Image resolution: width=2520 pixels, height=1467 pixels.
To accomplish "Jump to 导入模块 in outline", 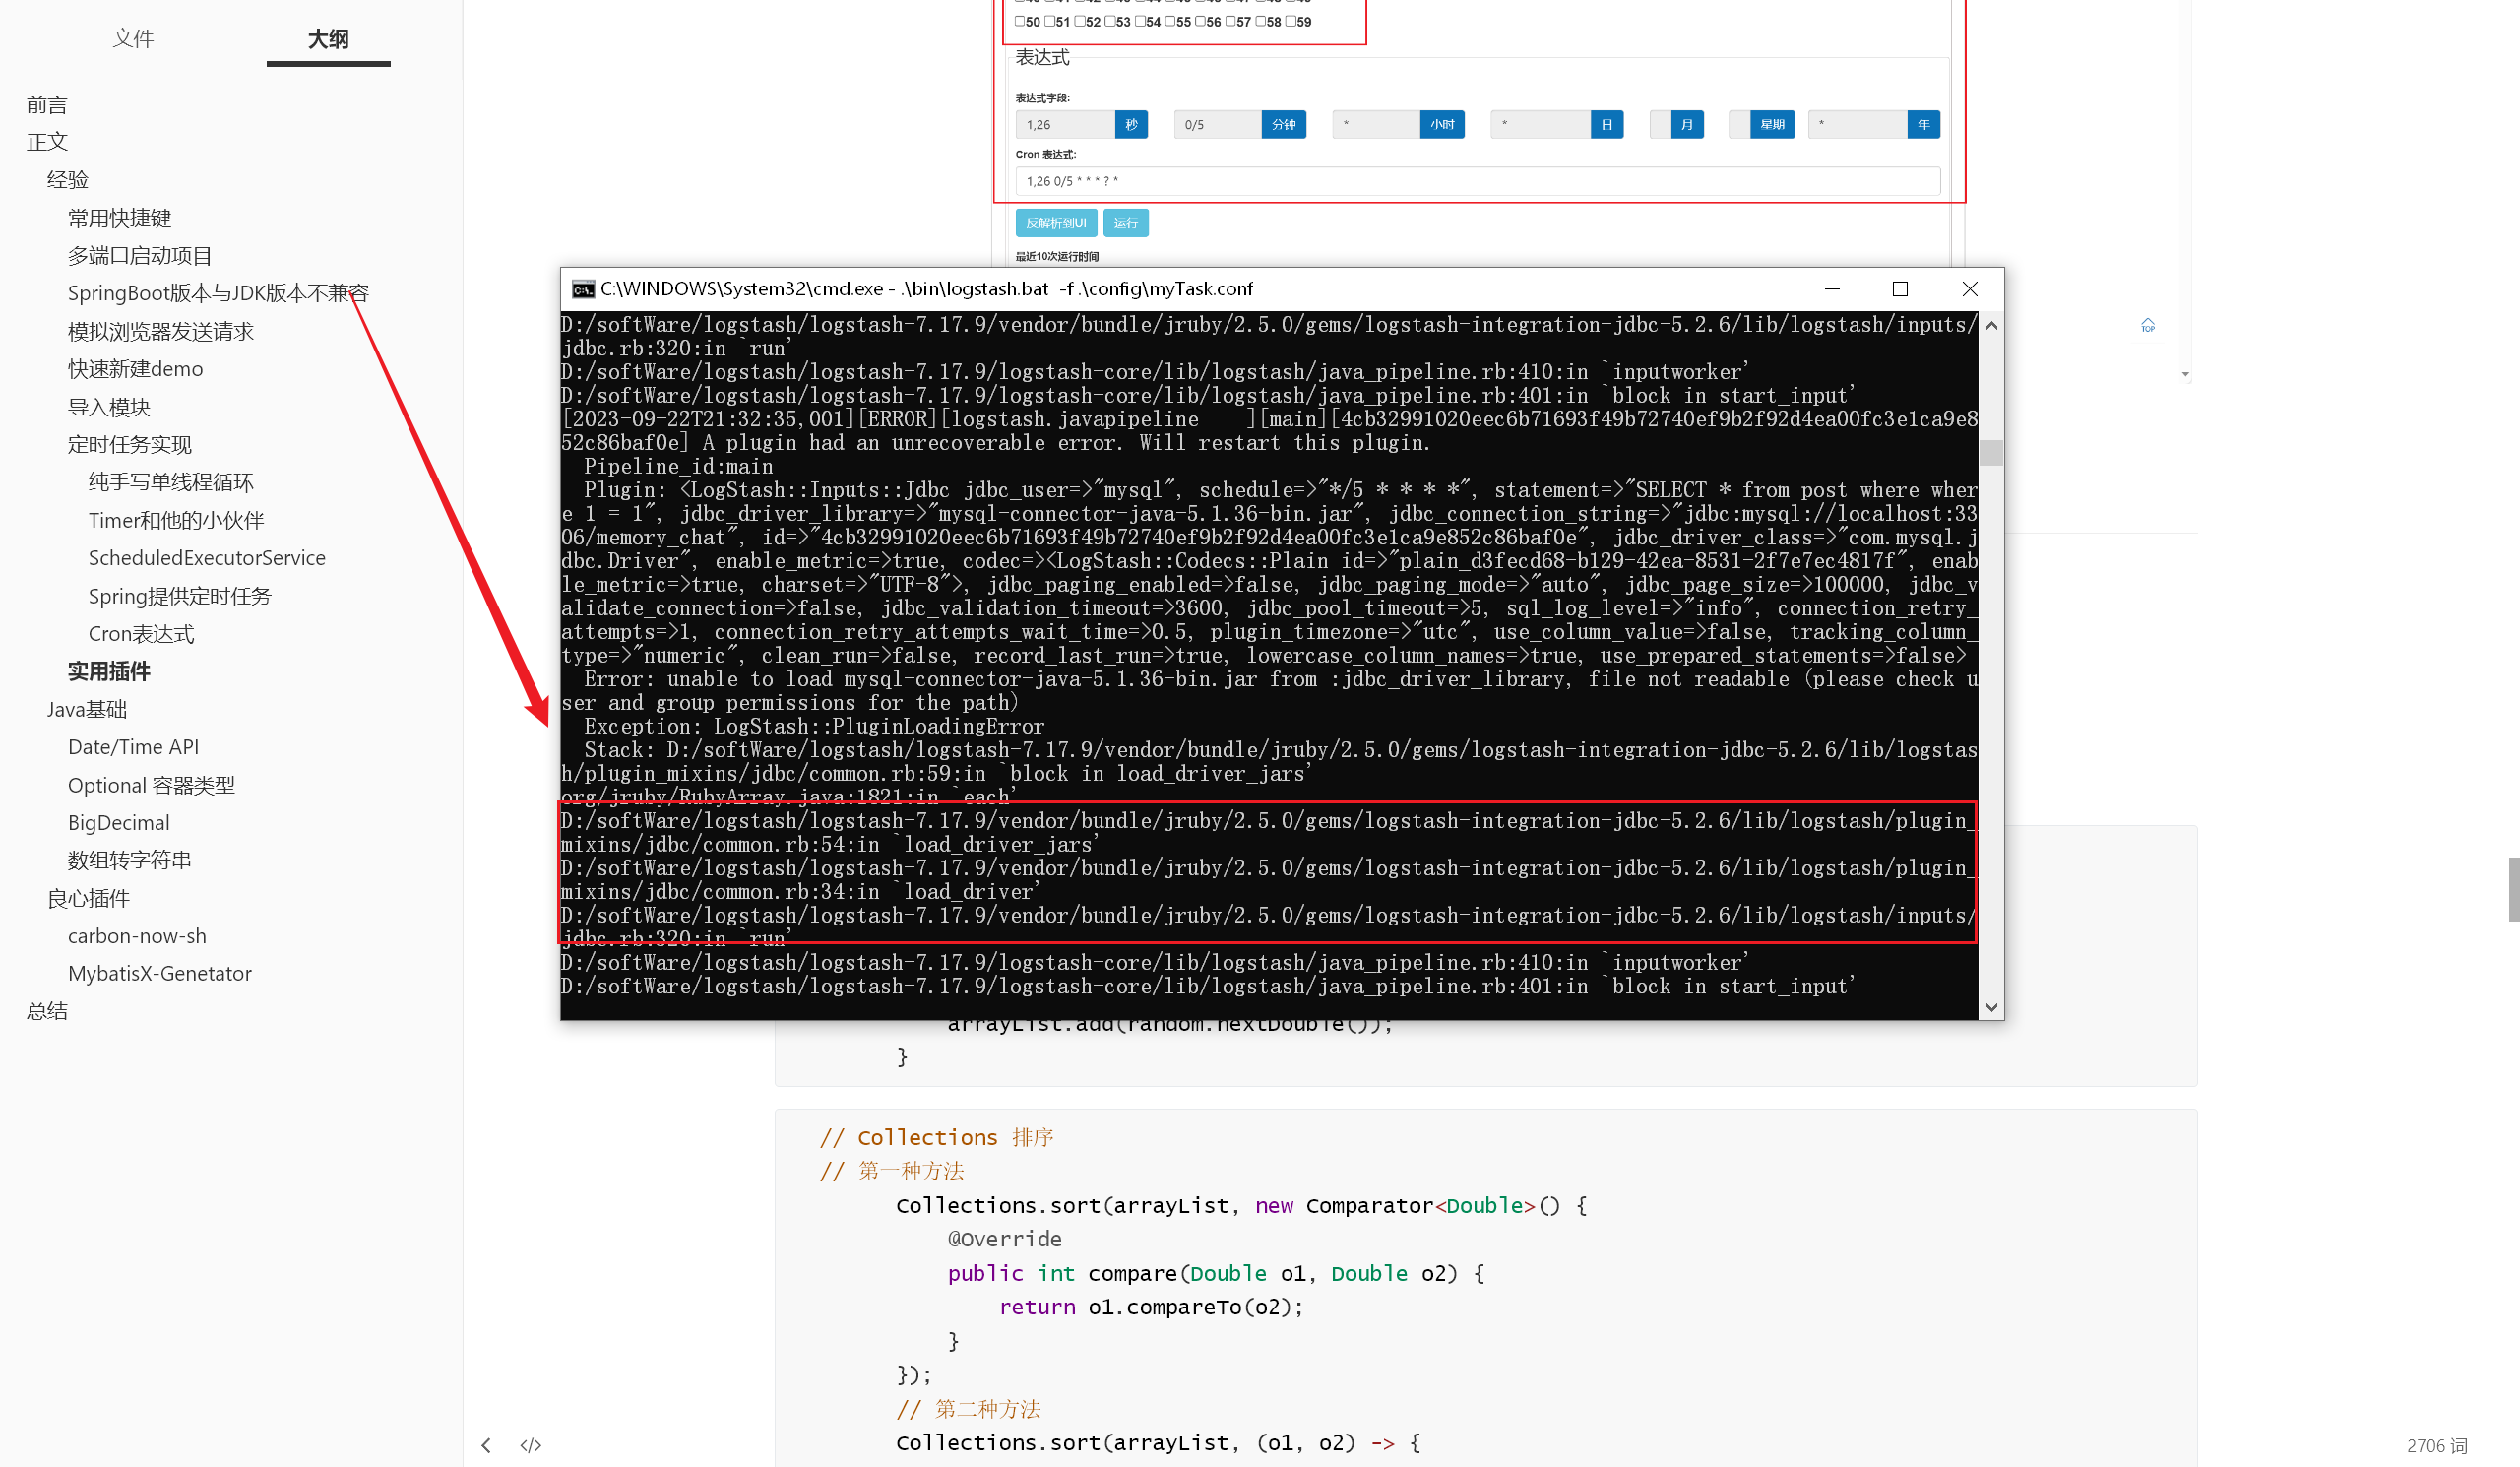I will point(109,407).
